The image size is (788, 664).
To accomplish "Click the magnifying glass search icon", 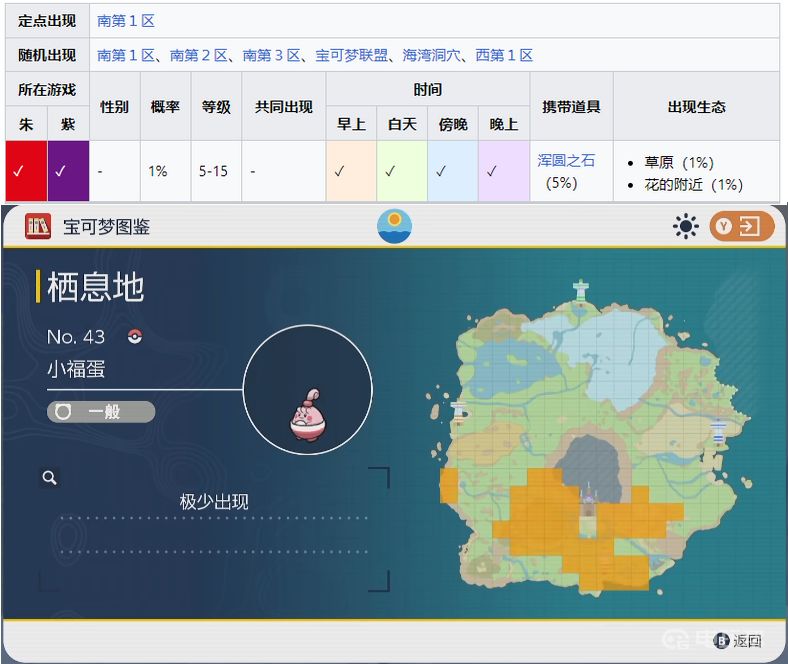I will pos(49,478).
